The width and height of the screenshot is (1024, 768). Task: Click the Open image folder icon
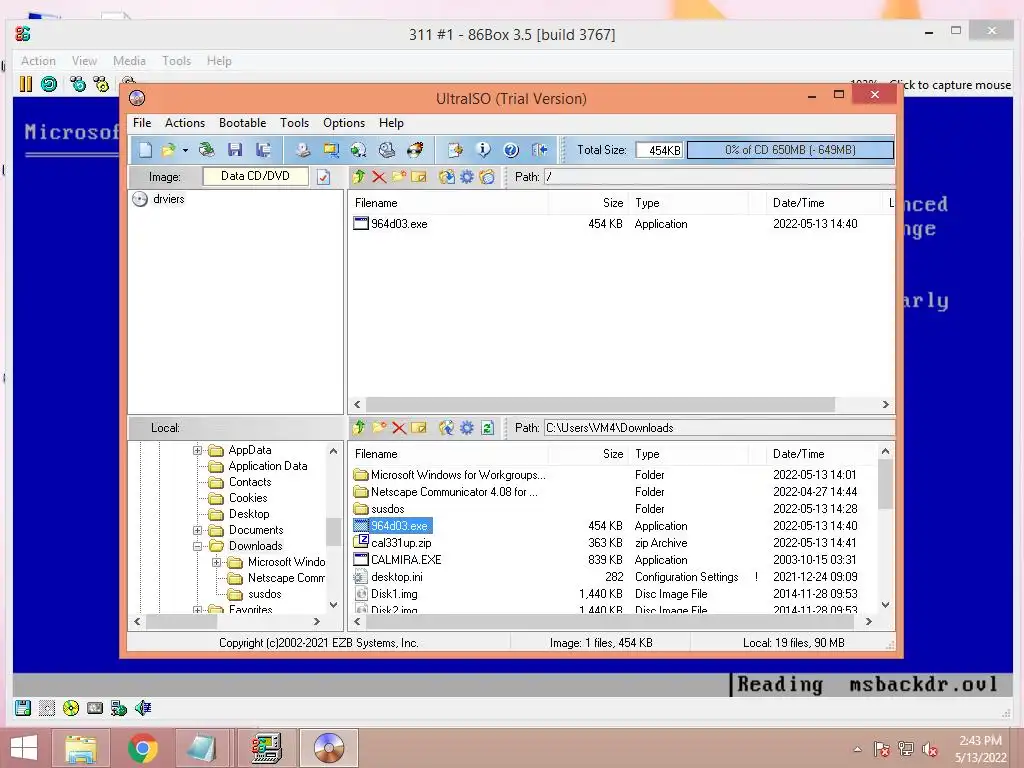(x=168, y=150)
